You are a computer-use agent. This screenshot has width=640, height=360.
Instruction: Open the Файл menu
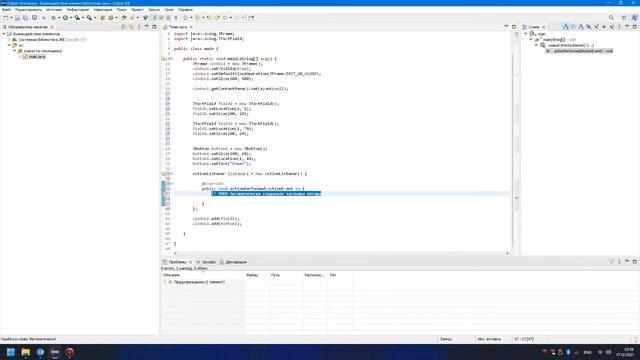point(7,9)
